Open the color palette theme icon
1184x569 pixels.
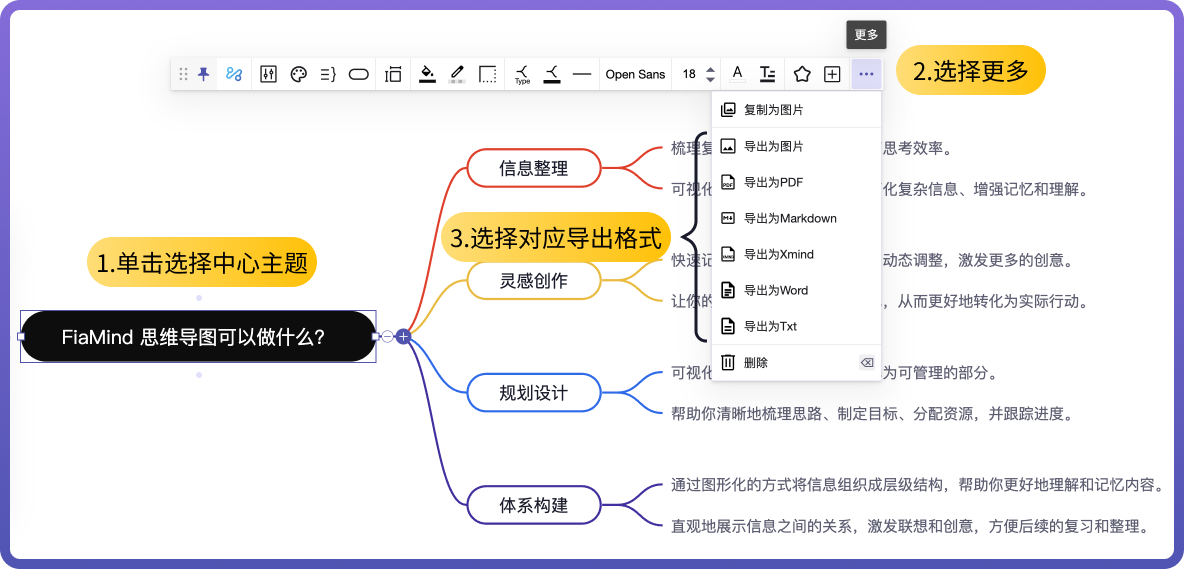(299, 74)
